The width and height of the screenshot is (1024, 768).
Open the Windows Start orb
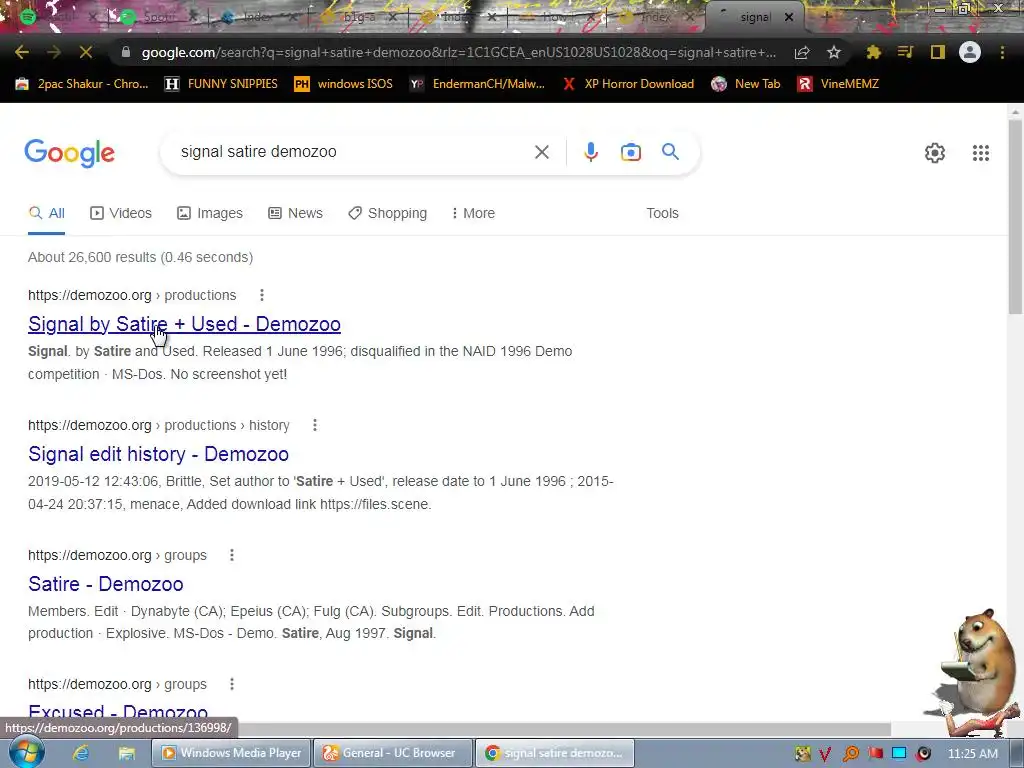pyautogui.click(x=26, y=752)
